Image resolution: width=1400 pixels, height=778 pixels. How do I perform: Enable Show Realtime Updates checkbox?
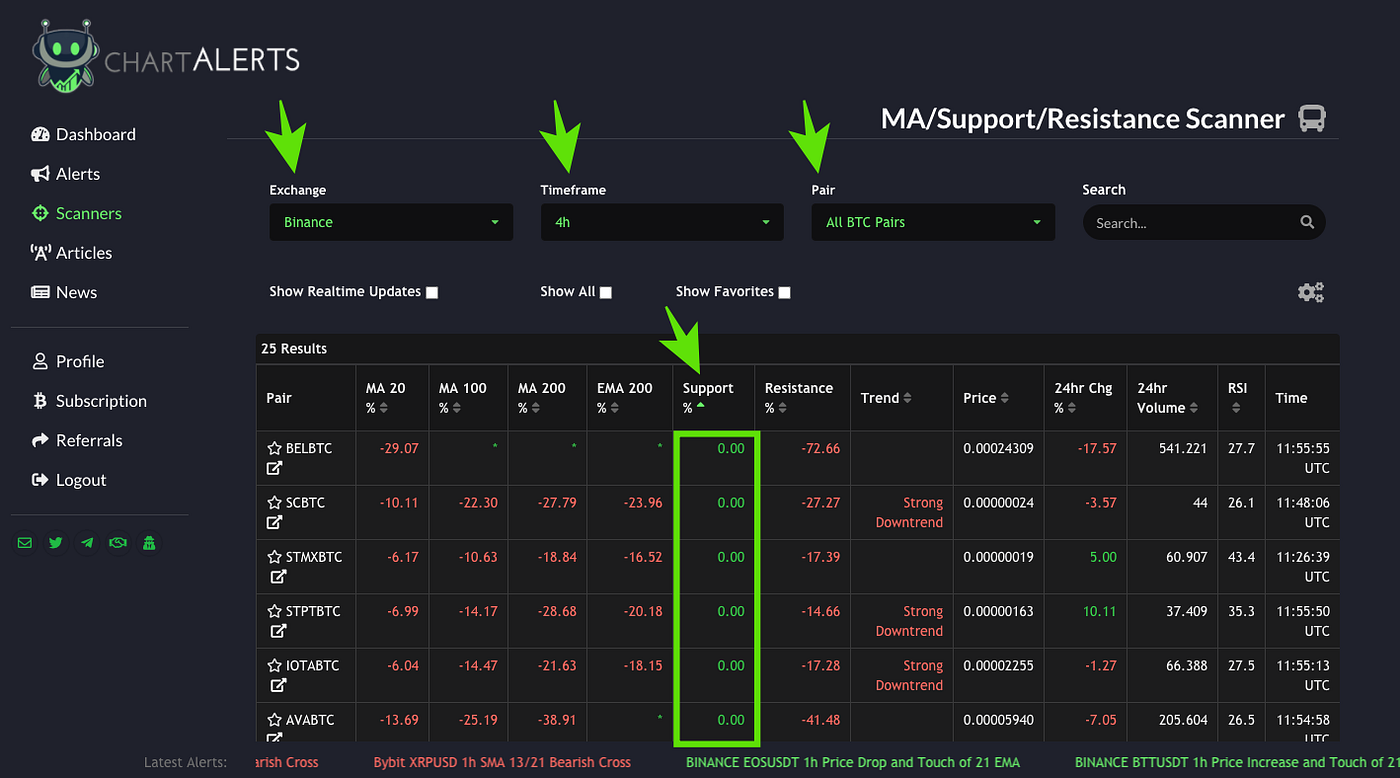pos(432,292)
